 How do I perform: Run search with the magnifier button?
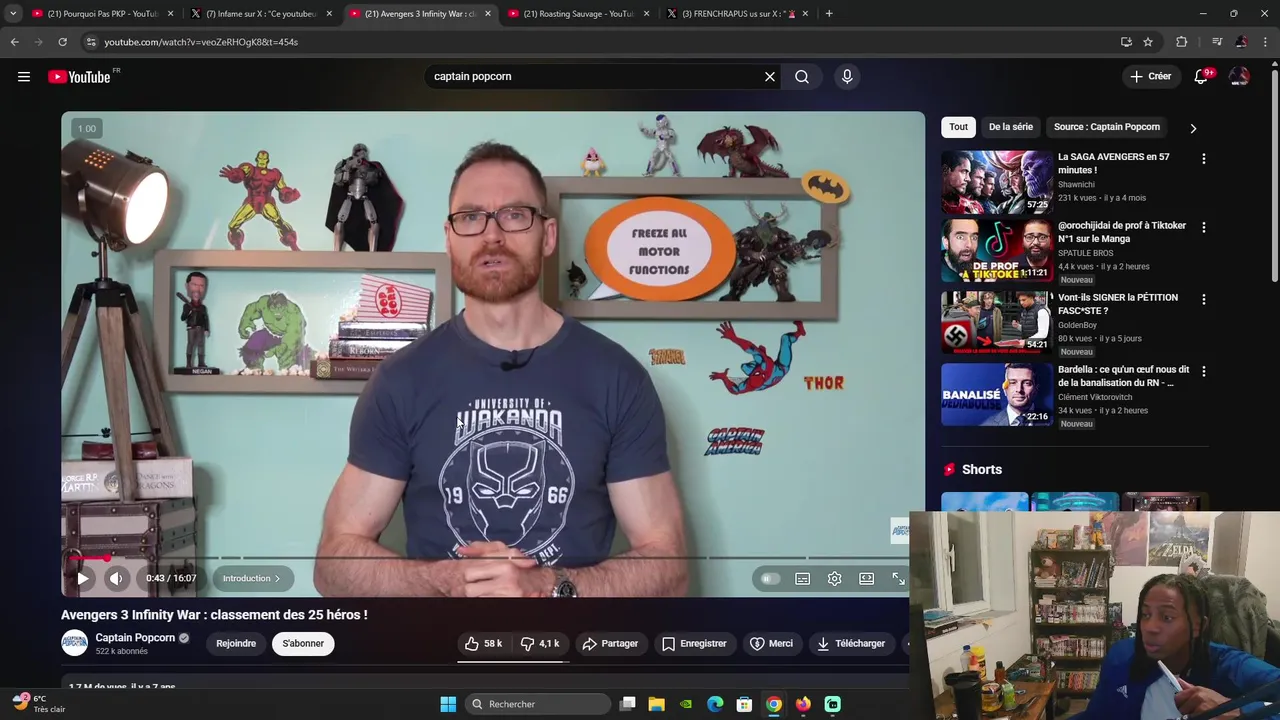[x=802, y=77]
